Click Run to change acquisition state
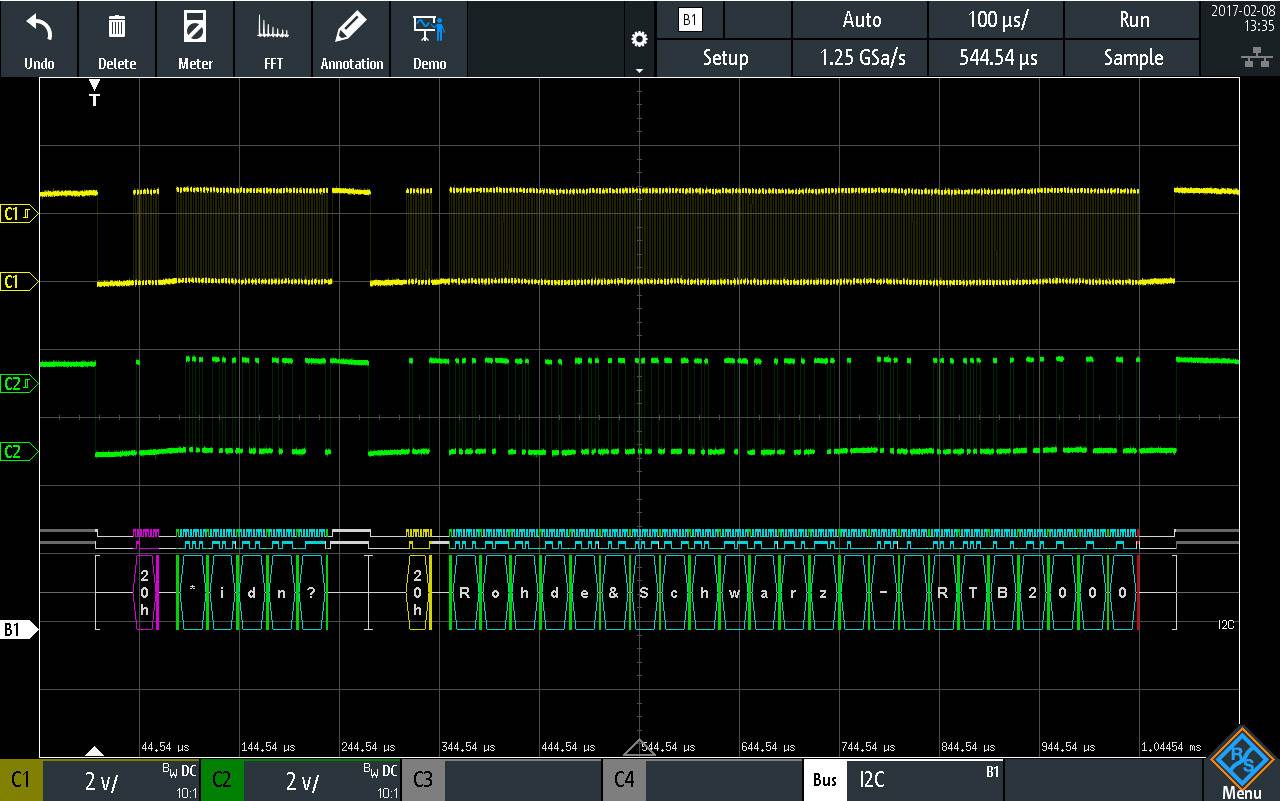The width and height of the screenshot is (1280, 801). point(1132,19)
